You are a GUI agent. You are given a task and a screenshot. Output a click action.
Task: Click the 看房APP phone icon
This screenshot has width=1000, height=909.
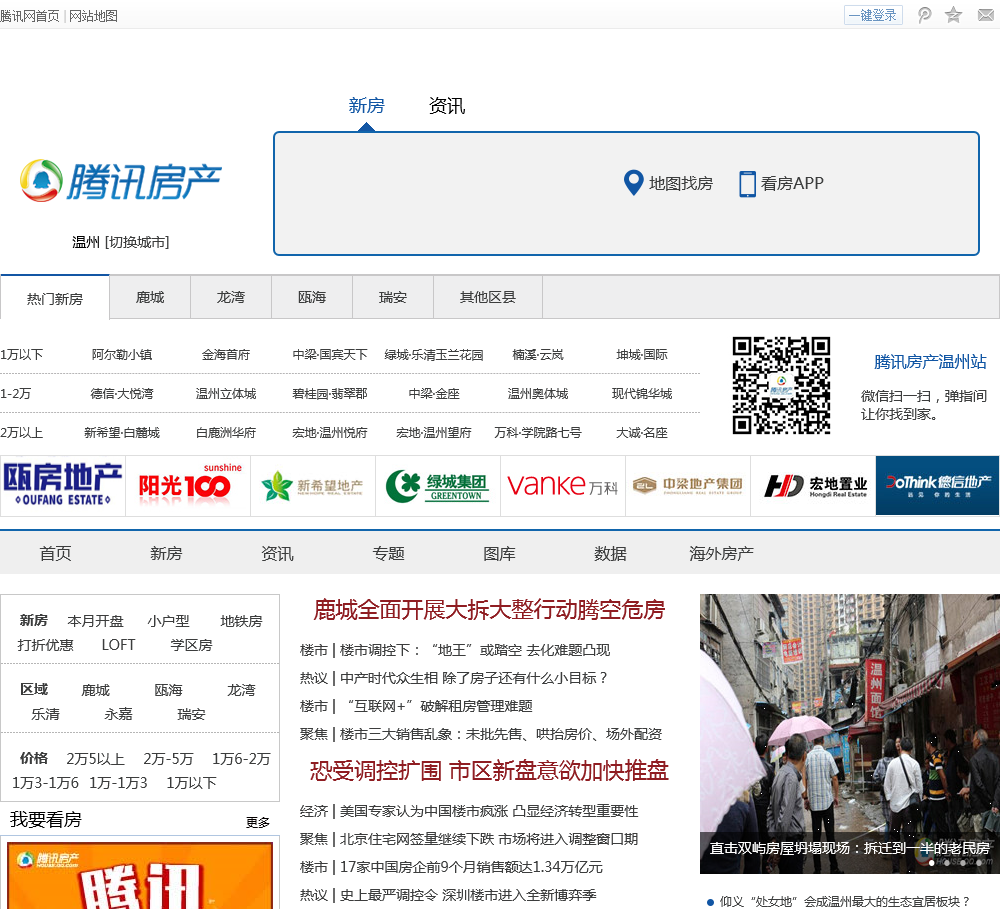point(747,184)
